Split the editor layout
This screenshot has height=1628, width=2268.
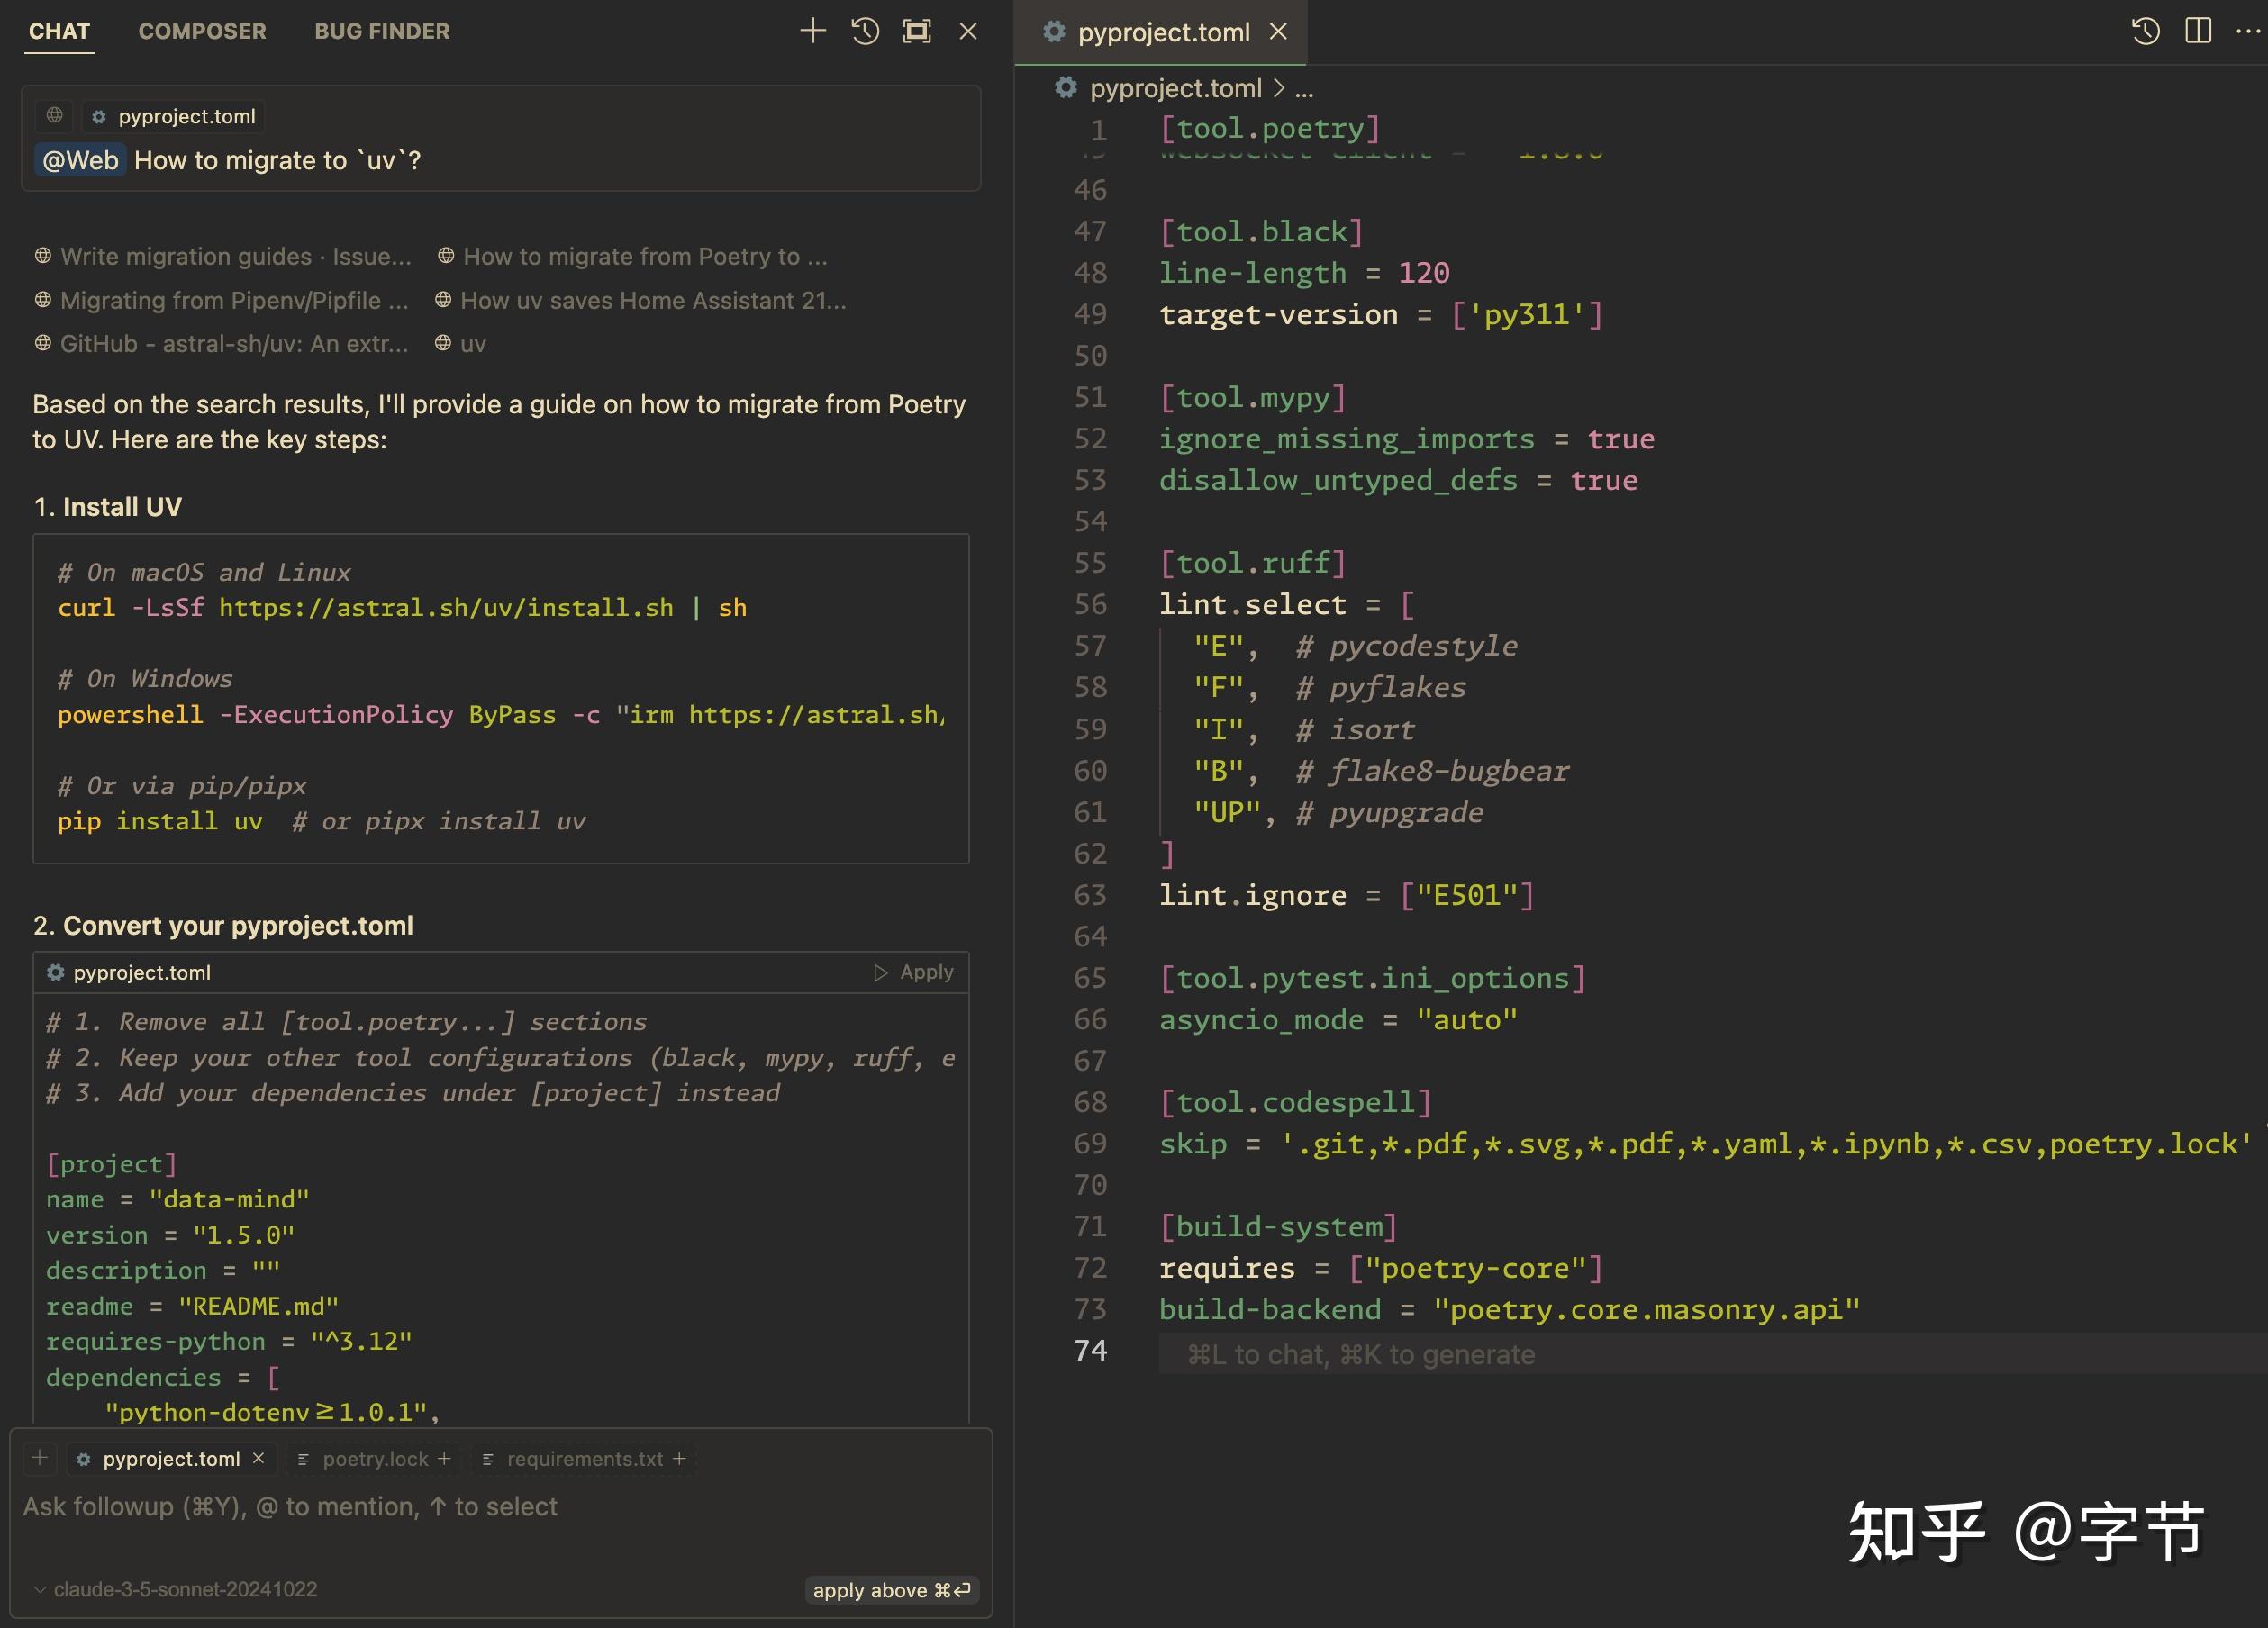(x=2197, y=31)
